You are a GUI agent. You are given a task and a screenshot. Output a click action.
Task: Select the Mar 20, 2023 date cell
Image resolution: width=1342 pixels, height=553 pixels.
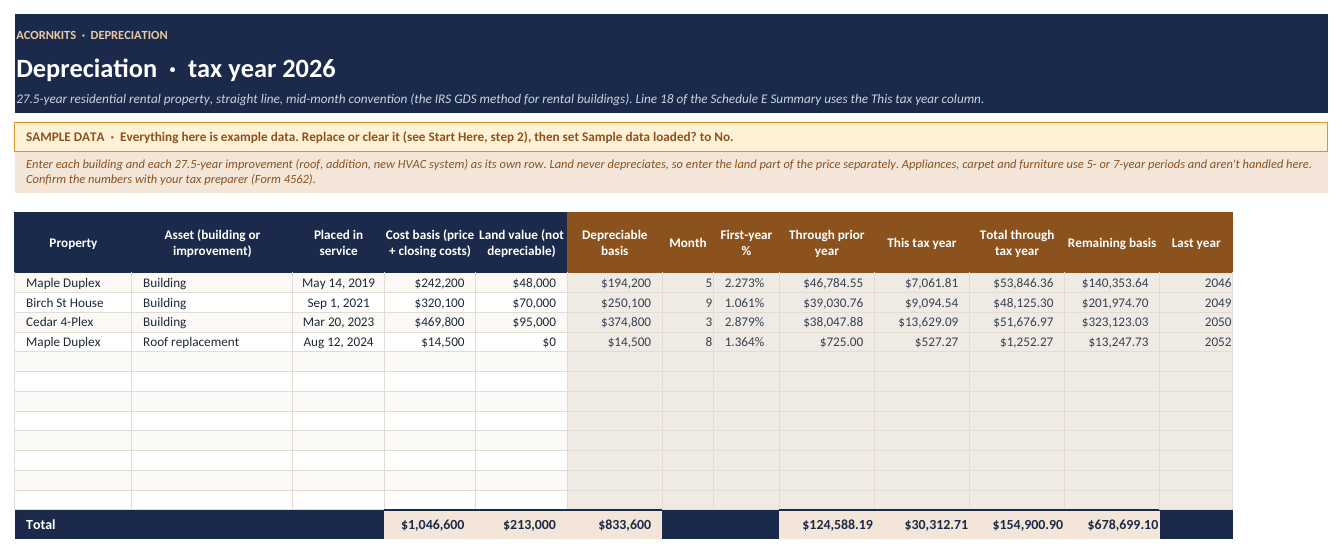(338, 322)
